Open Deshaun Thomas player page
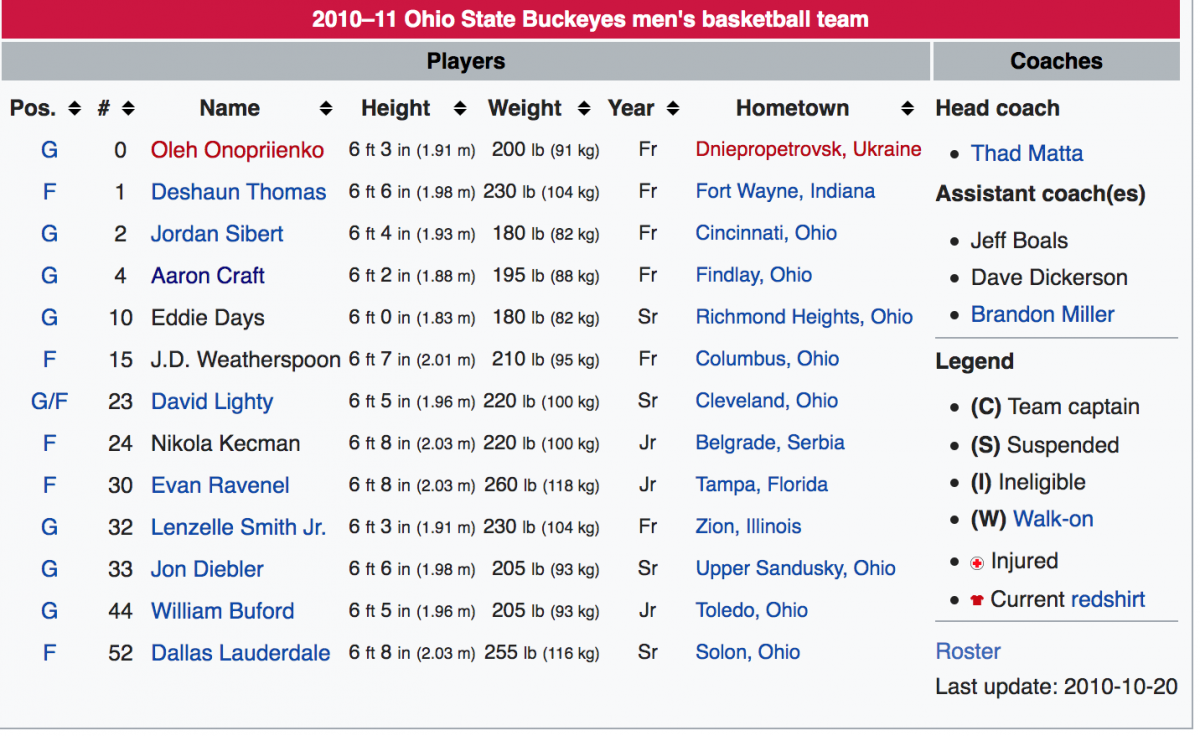The image size is (1200, 736). [x=239, y=192]
